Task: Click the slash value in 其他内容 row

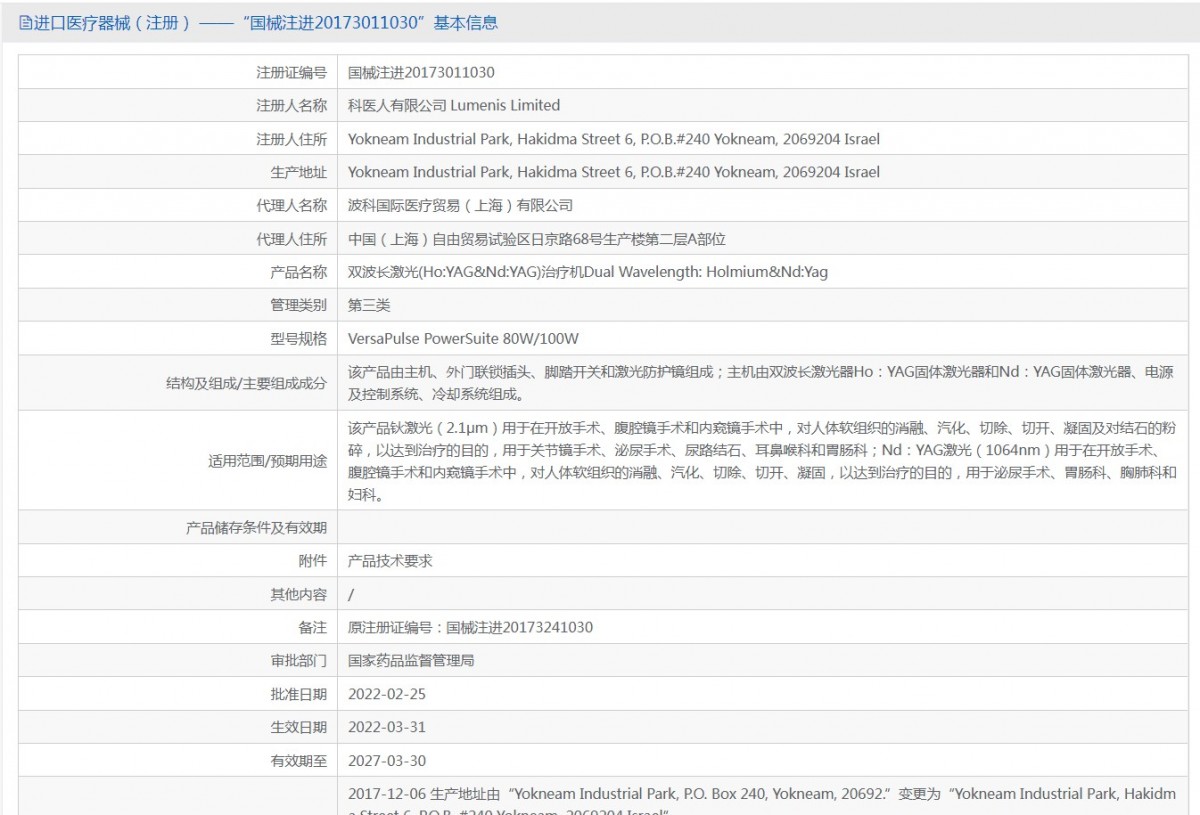Action: (x=351, y=594)
